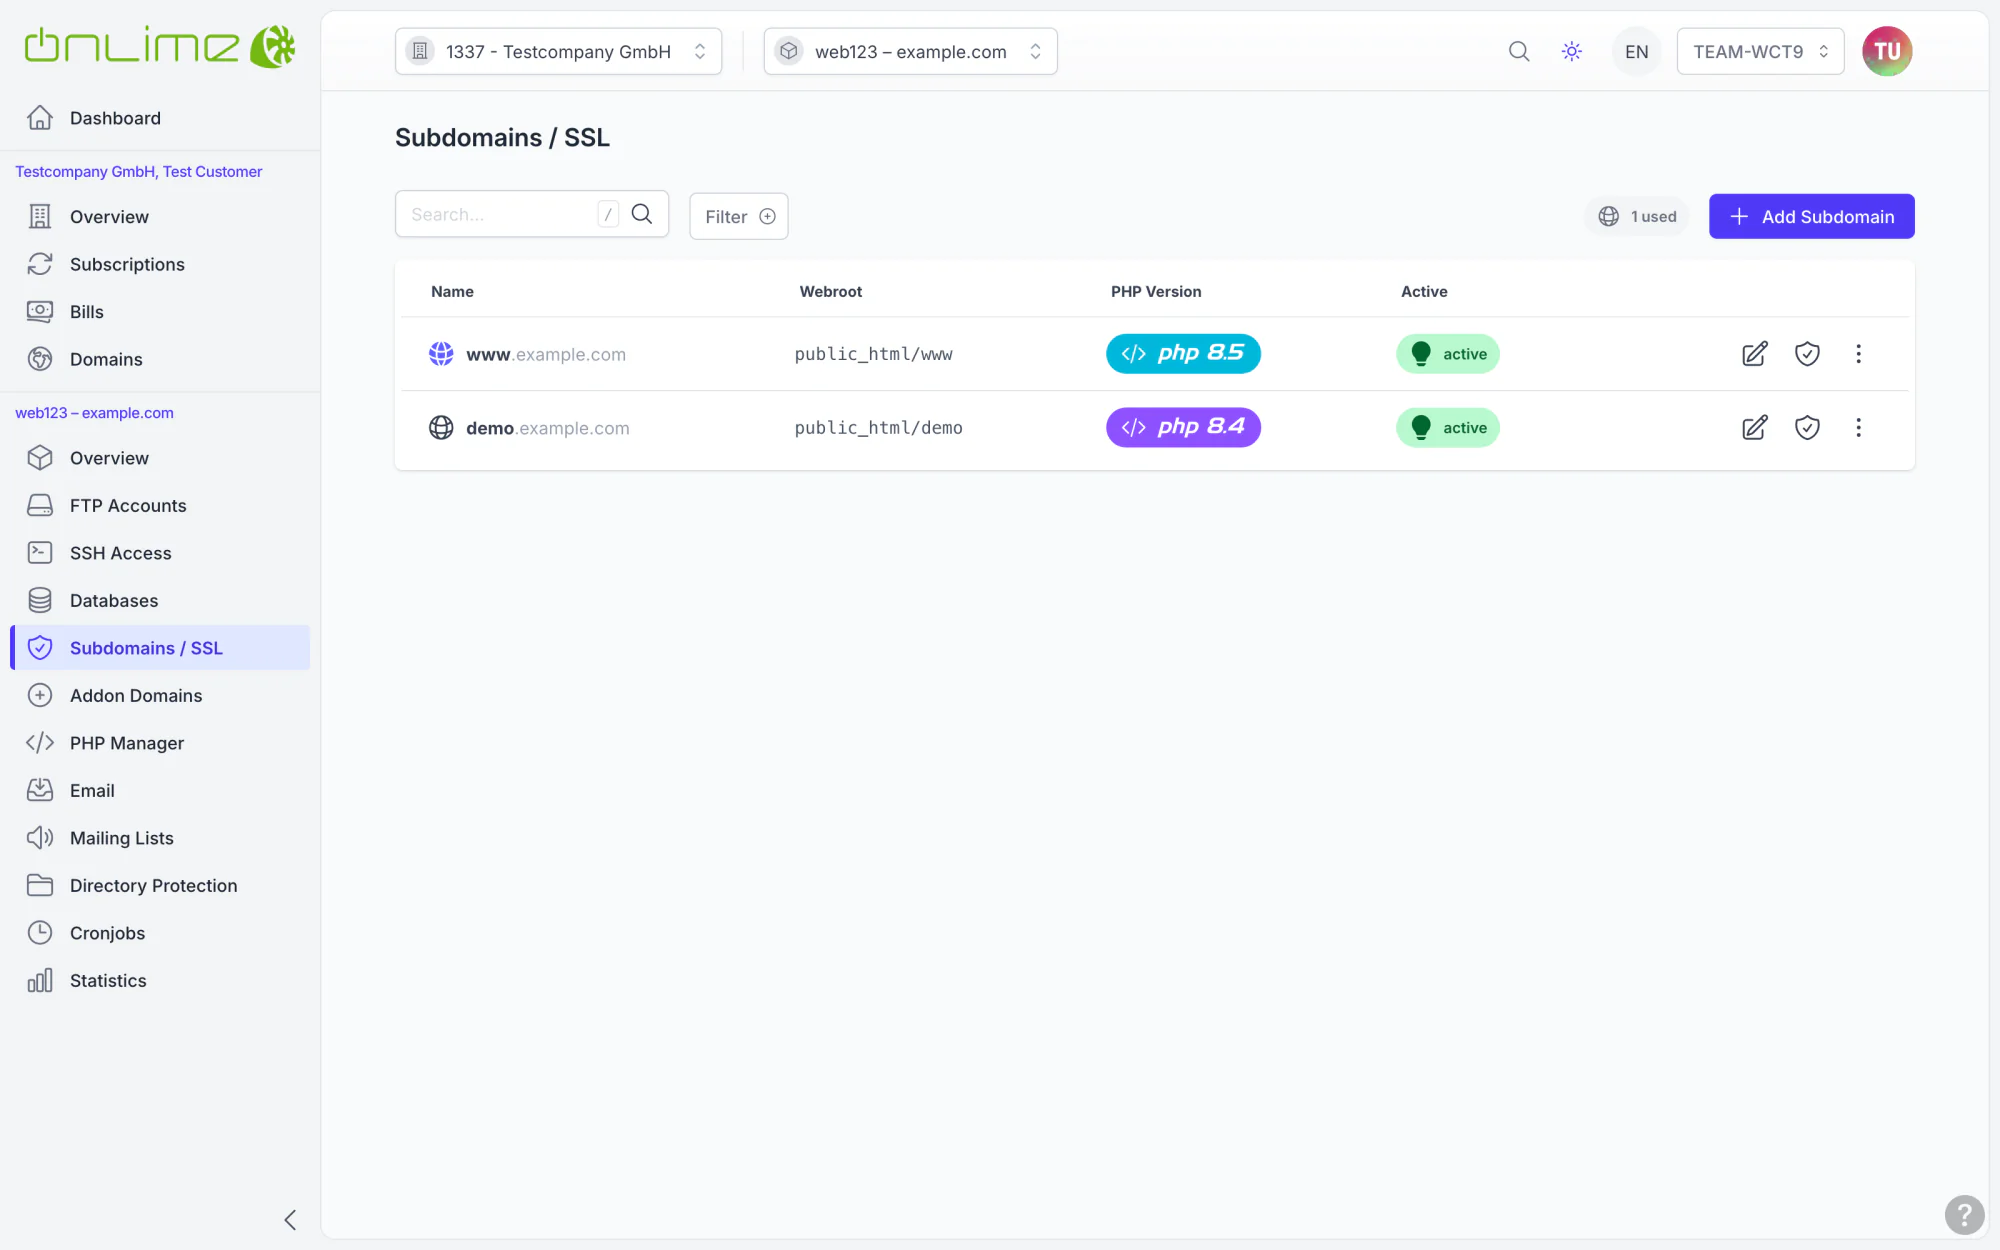This screenshot has width=2000, height=1250.
Task: Click the edit icon for www.example.com
Action: click(1754, 354)
